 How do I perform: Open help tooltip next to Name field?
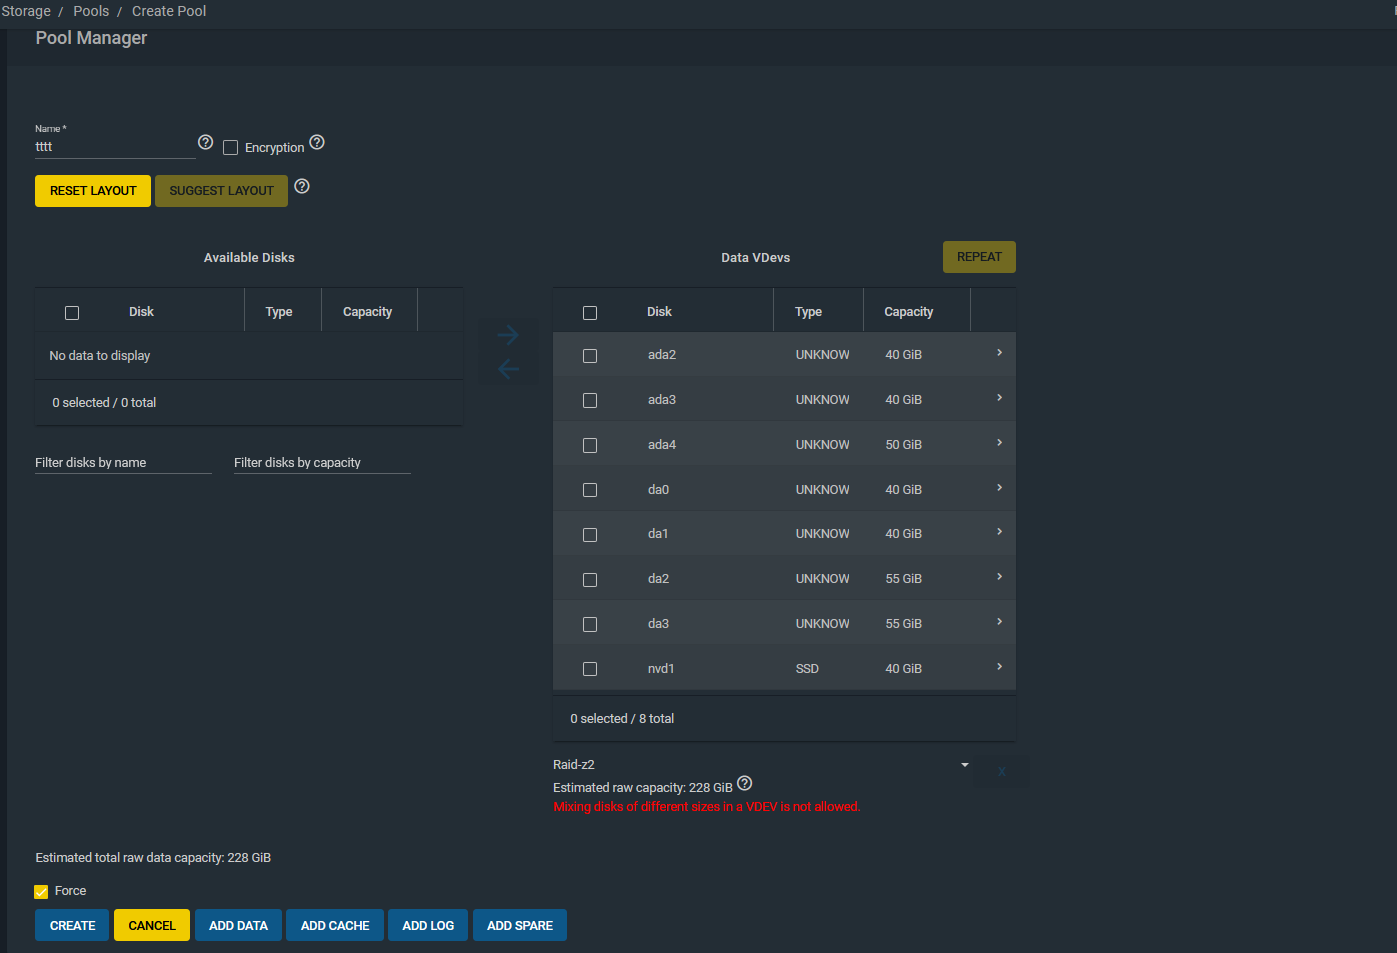[x=206, y=142]
